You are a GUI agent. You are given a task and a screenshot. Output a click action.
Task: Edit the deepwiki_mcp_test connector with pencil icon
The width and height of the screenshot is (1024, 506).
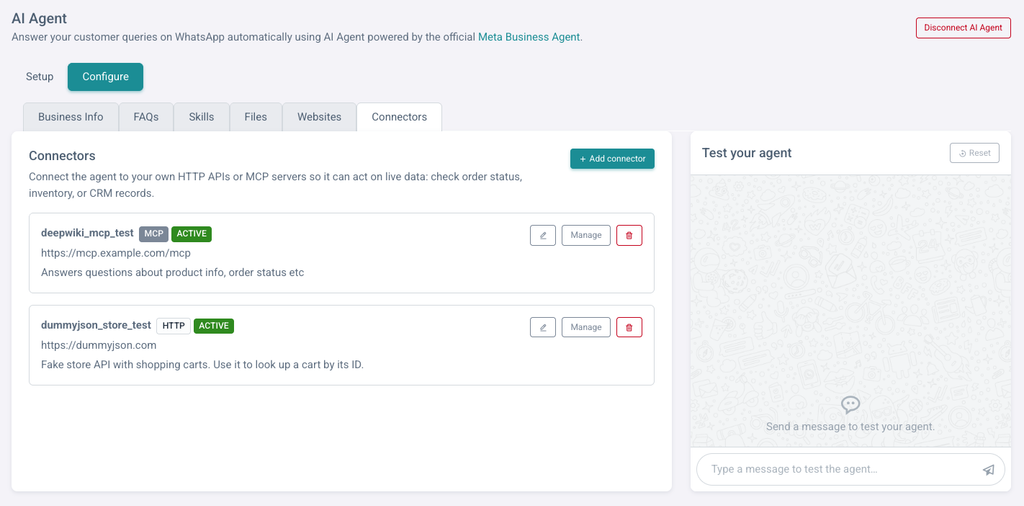543,235
